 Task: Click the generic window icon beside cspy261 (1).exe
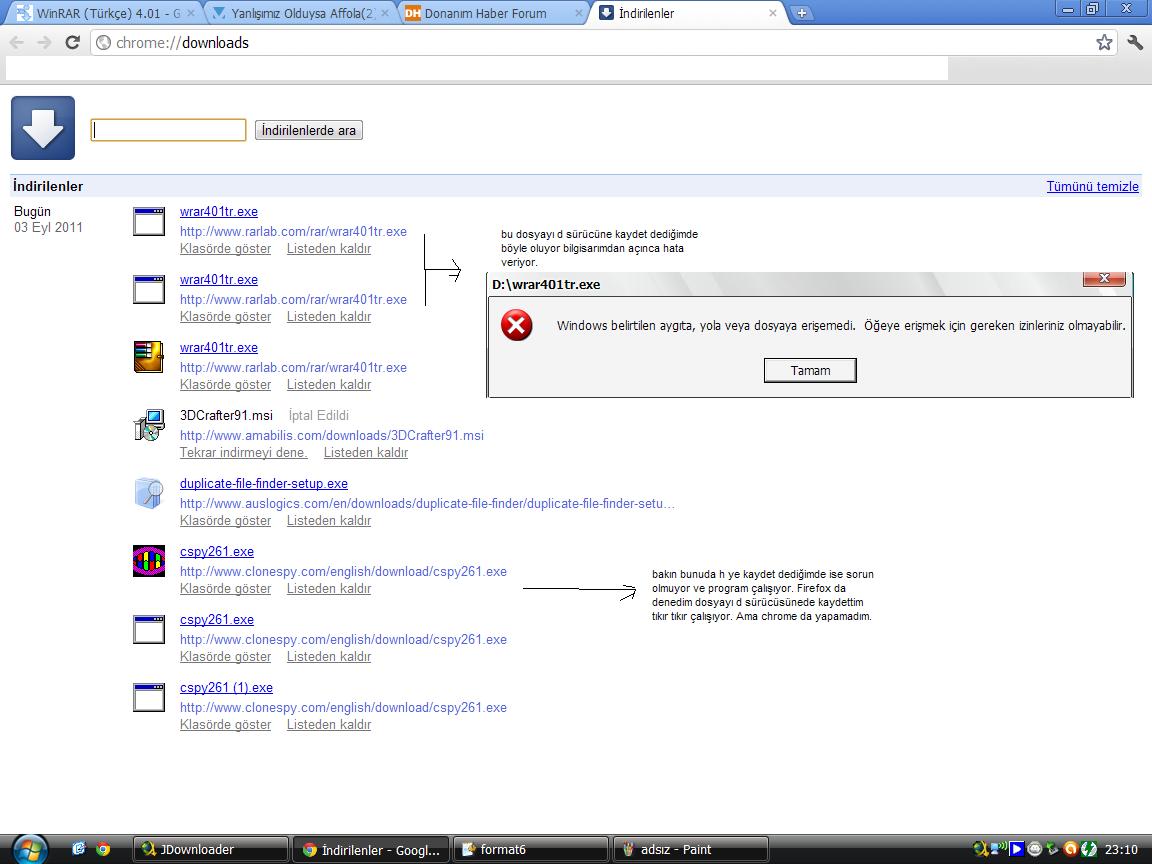[148, 697]
